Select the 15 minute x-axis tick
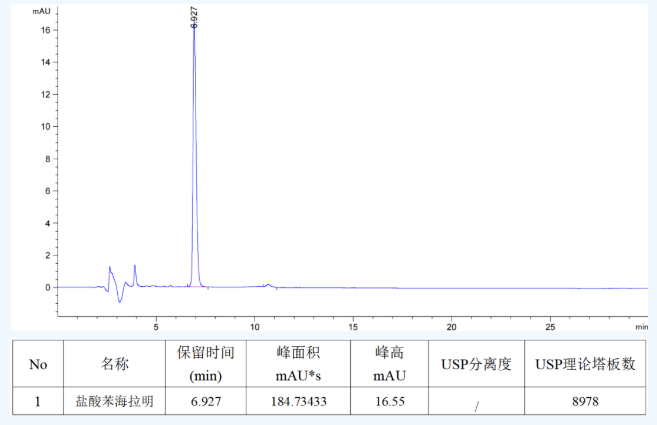Screen dimensions: 657x425 (353, 326)
